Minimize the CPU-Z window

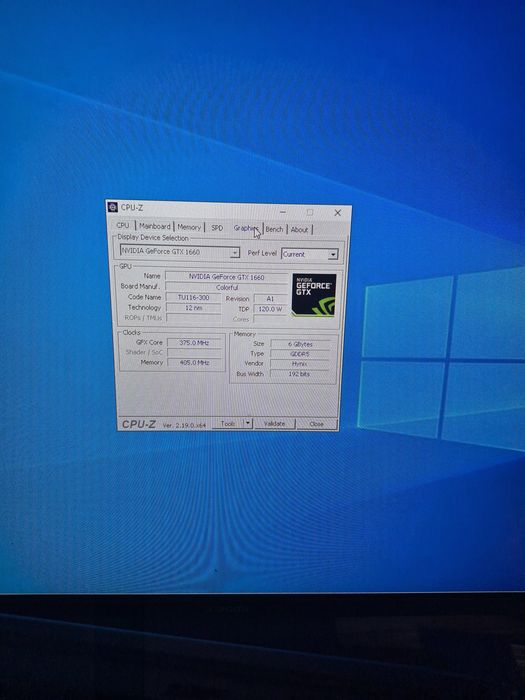pyautogui.click(x=283, y=212)
